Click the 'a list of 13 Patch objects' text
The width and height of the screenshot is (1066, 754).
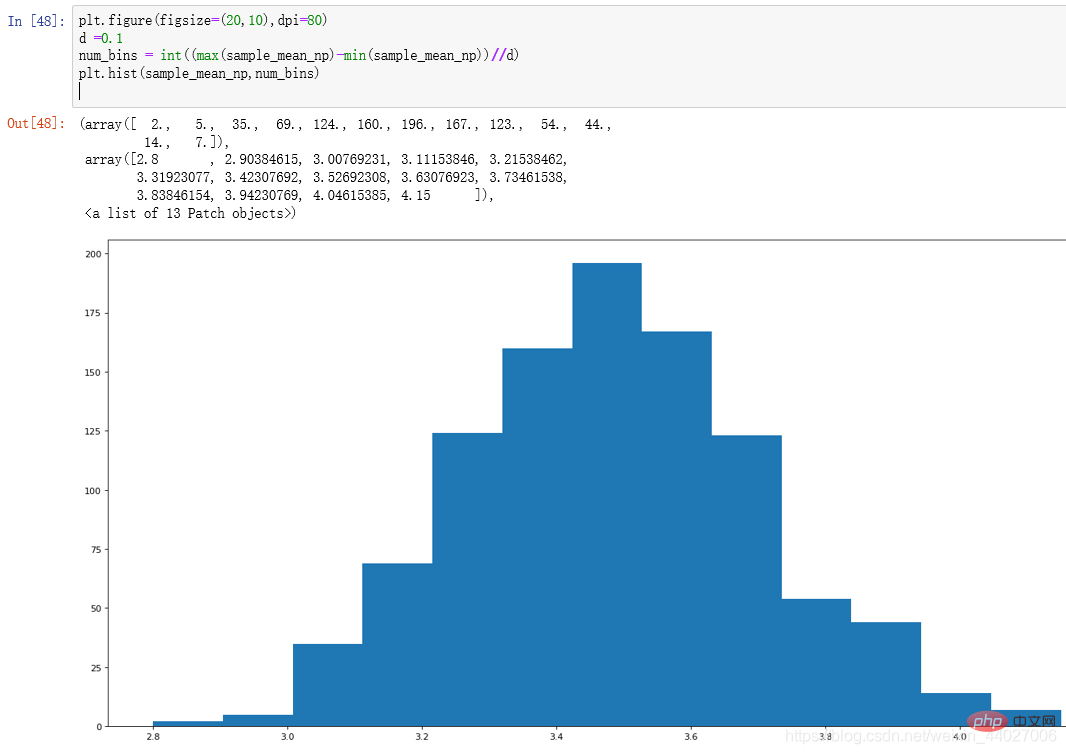190,213
